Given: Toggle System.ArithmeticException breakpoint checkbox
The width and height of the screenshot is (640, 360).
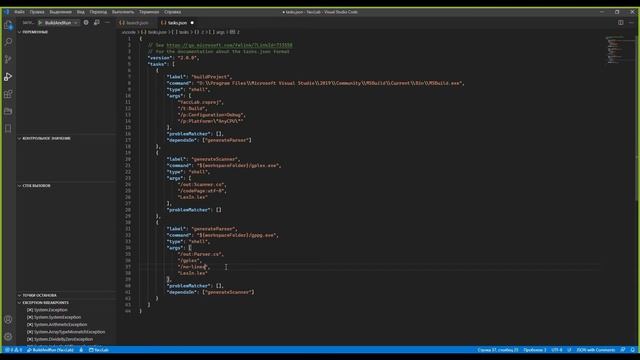Looking at the screenshot, I should [x=30, y=324].
